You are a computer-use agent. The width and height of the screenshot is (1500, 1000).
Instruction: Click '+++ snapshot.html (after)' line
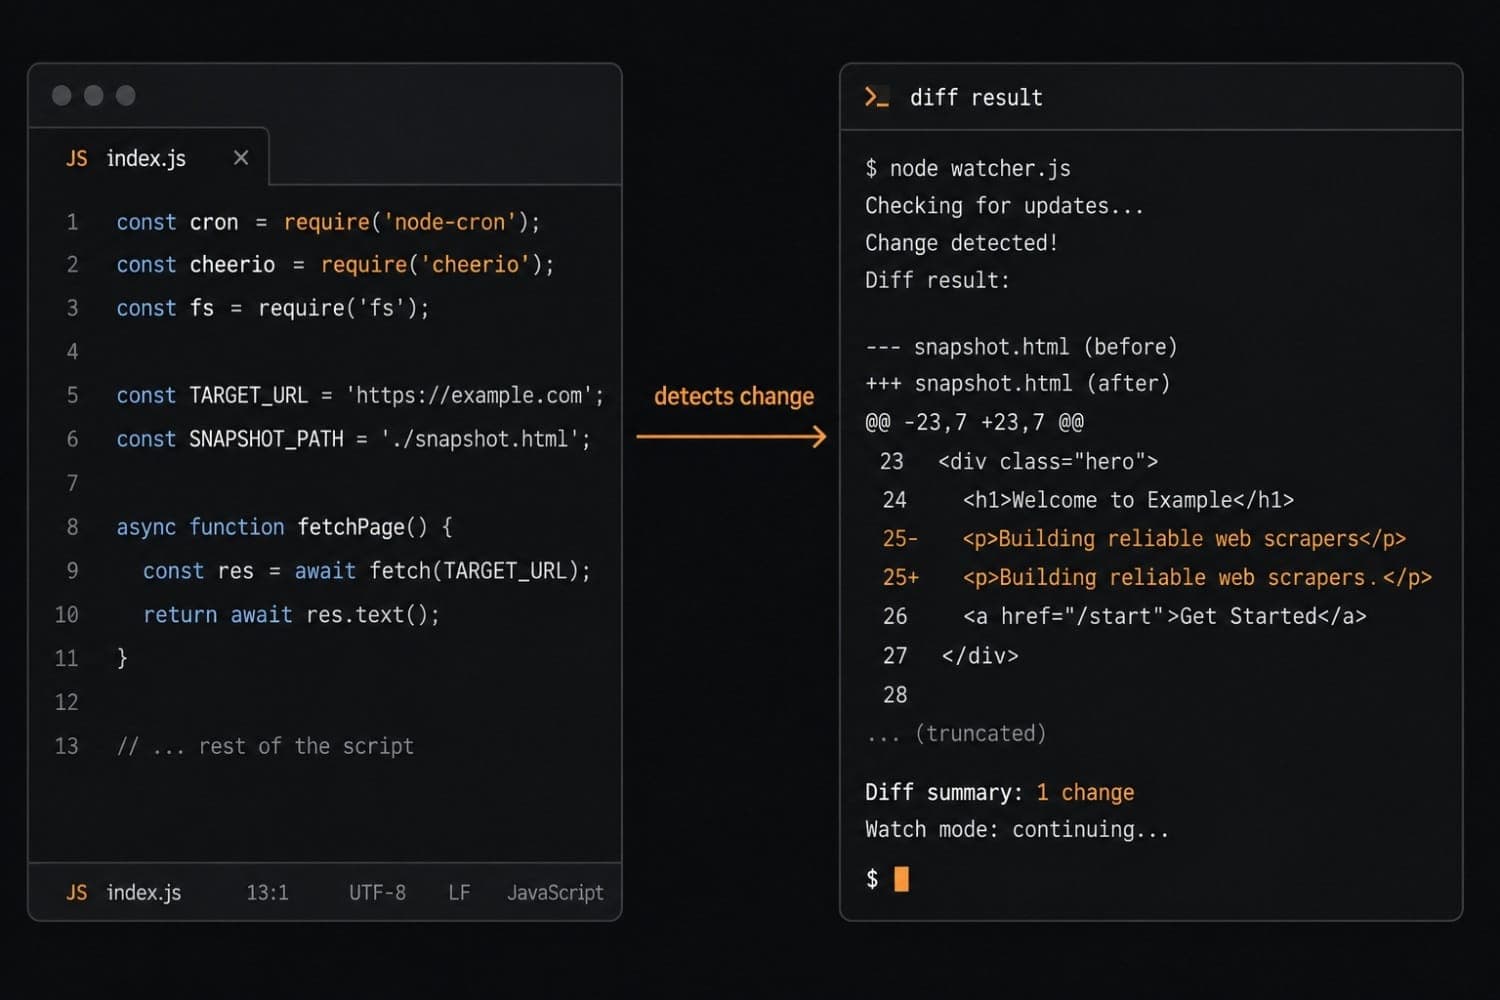click(1017, 384)
